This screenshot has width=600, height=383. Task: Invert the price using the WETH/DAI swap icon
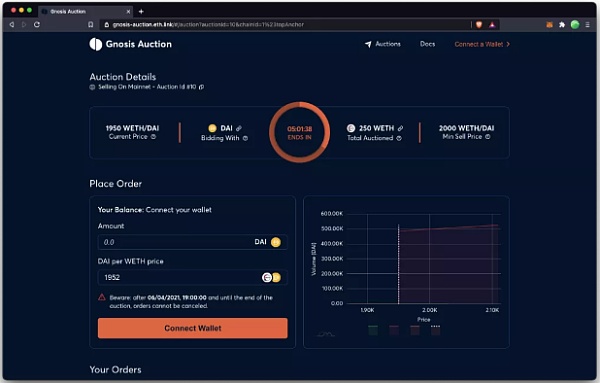[x=271, y=277]
